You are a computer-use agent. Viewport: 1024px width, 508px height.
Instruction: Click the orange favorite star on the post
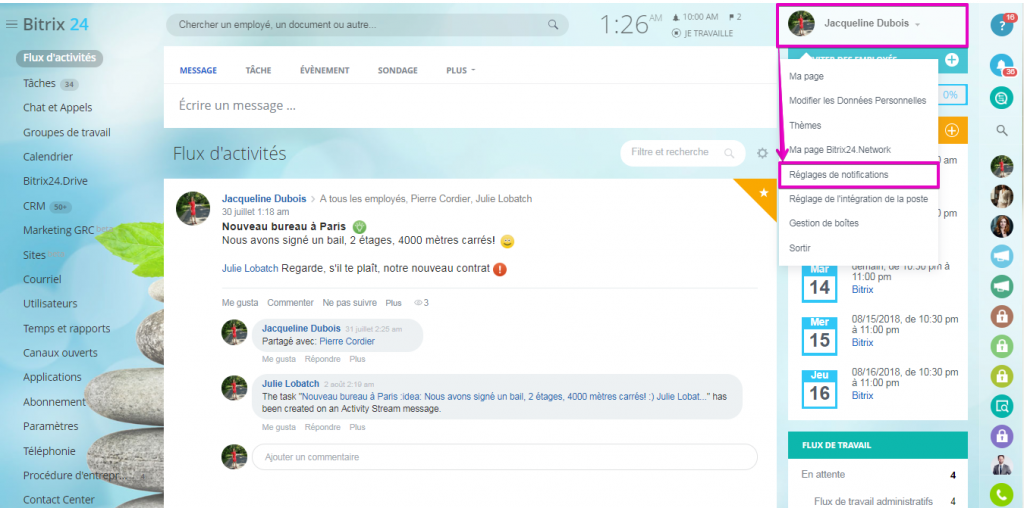[x=764, y=193]
